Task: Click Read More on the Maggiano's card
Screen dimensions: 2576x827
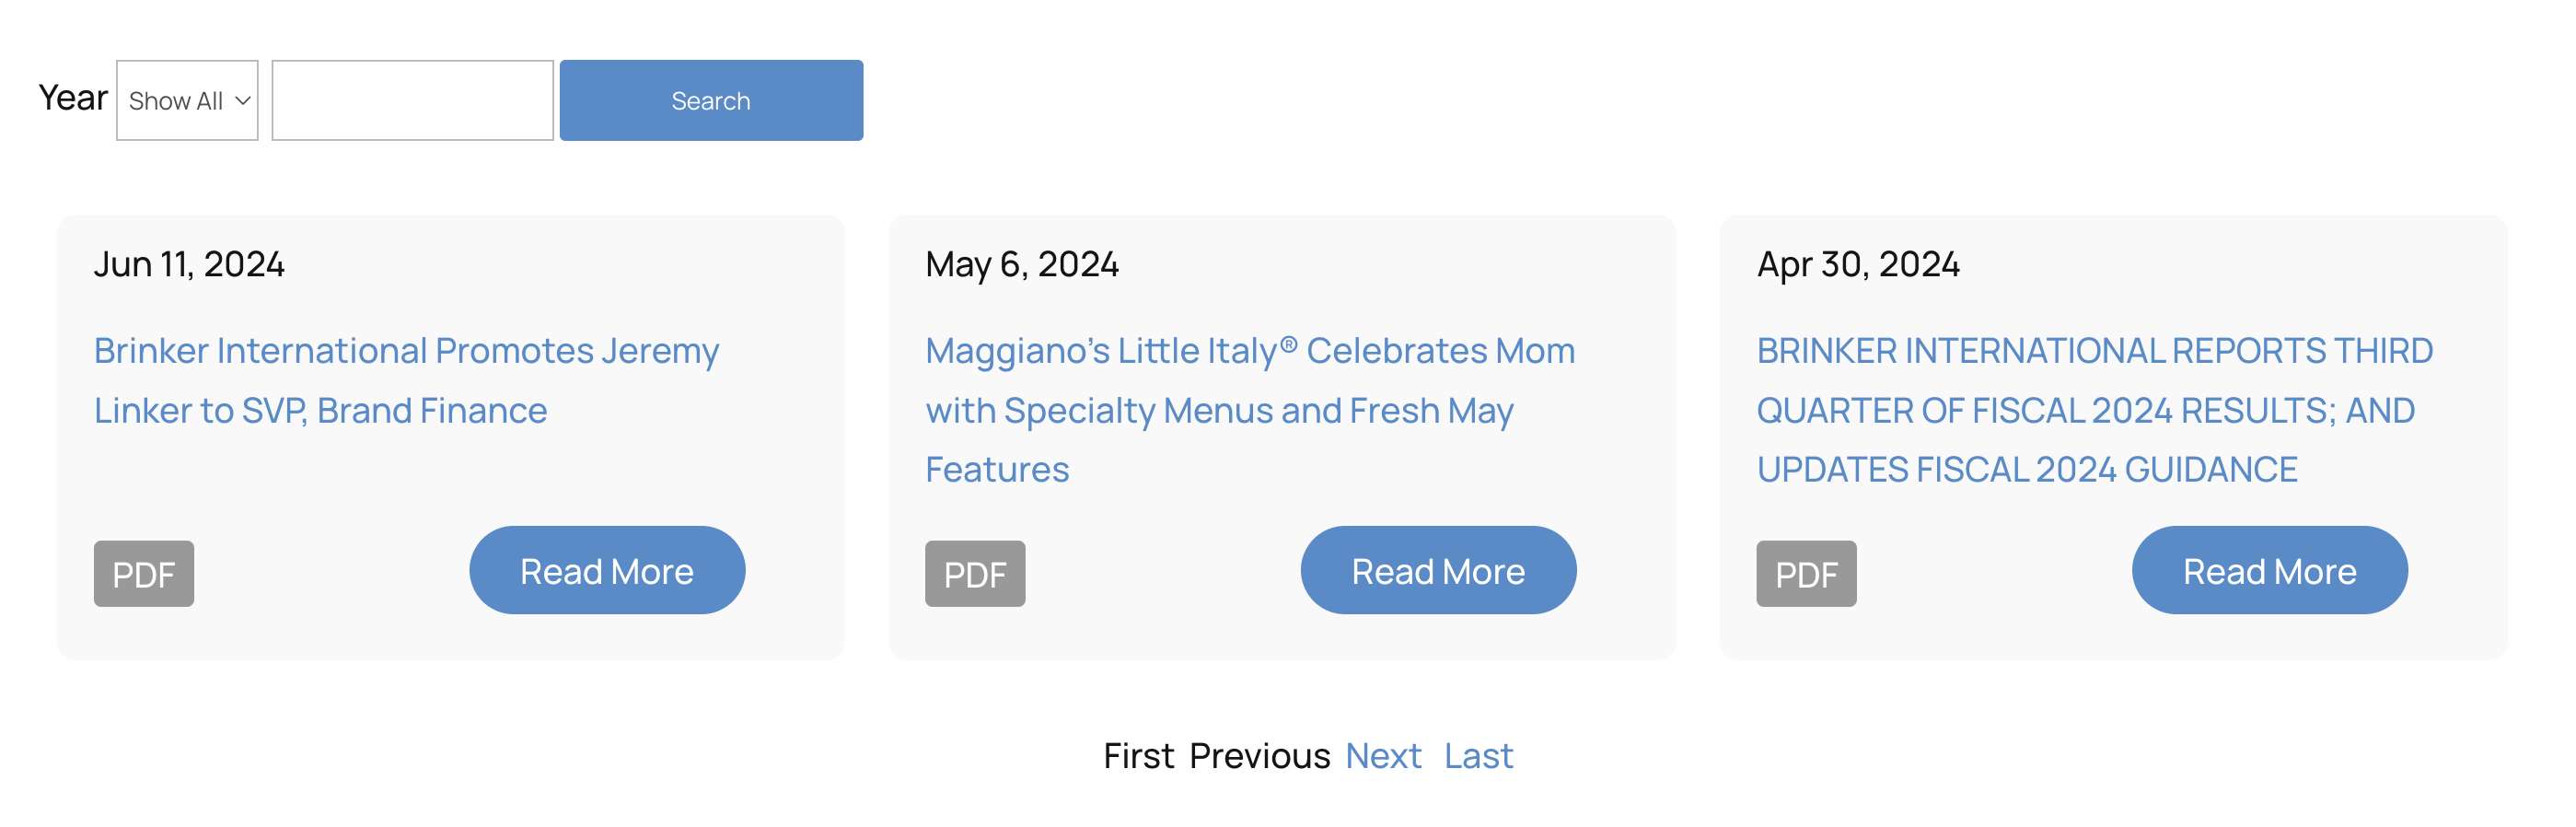Action: [1438, 571]
